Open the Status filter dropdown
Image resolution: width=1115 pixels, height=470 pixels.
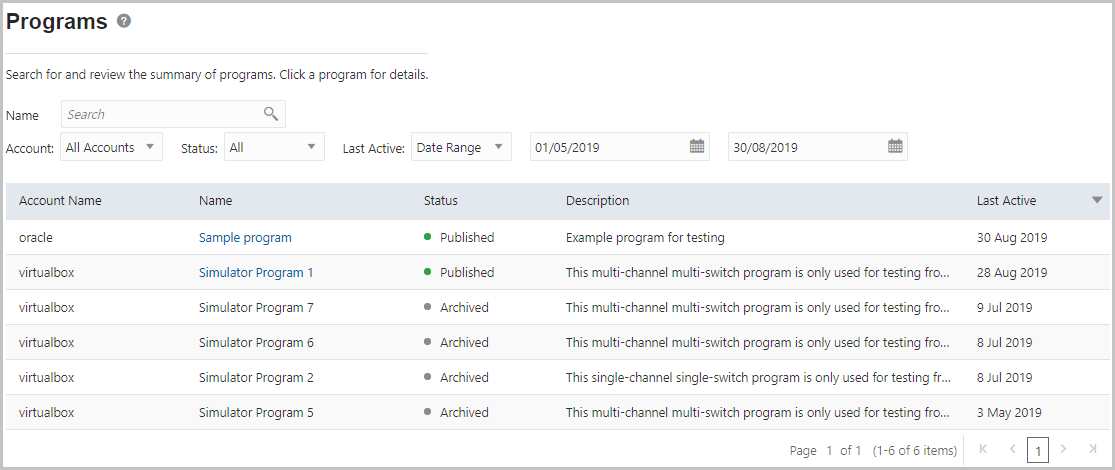pos(274,147)
